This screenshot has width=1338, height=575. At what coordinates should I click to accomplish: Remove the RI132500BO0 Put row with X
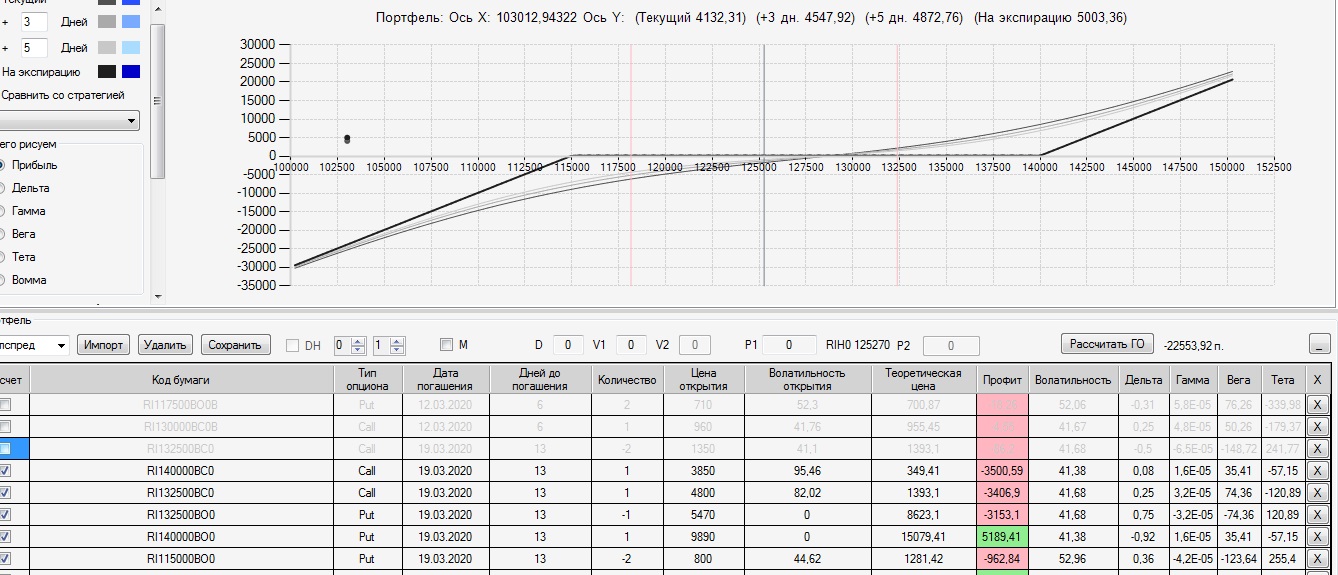tap(1318, 514)
